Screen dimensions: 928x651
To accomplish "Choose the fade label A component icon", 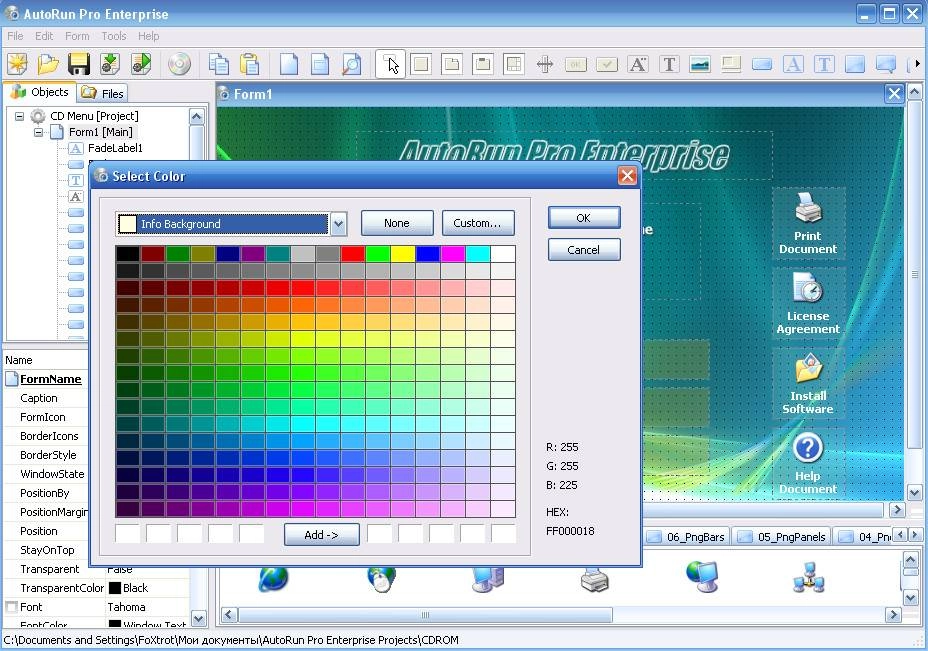I will [638, 64].
